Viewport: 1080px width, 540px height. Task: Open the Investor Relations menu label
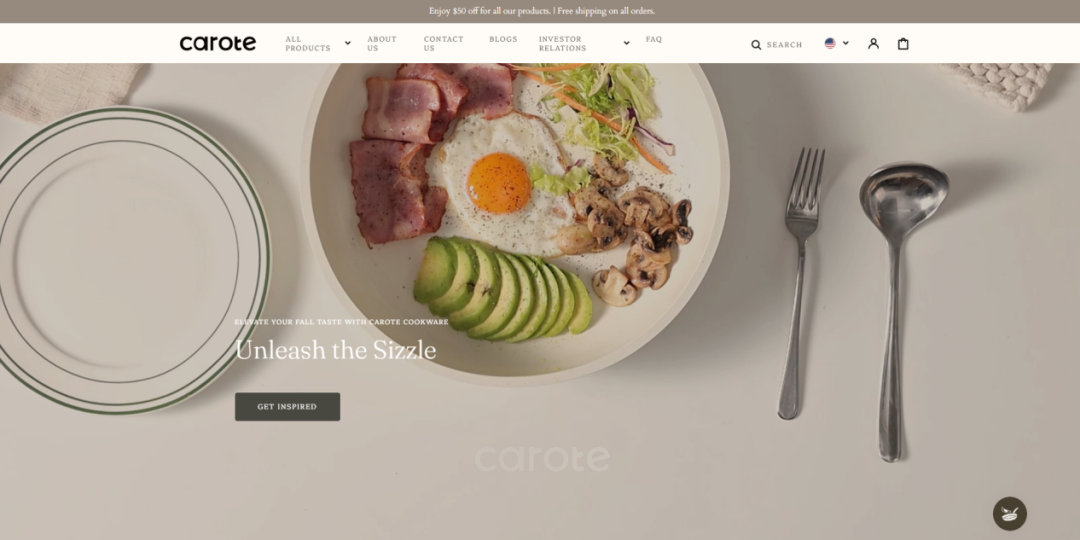click(x=562, y=43)
